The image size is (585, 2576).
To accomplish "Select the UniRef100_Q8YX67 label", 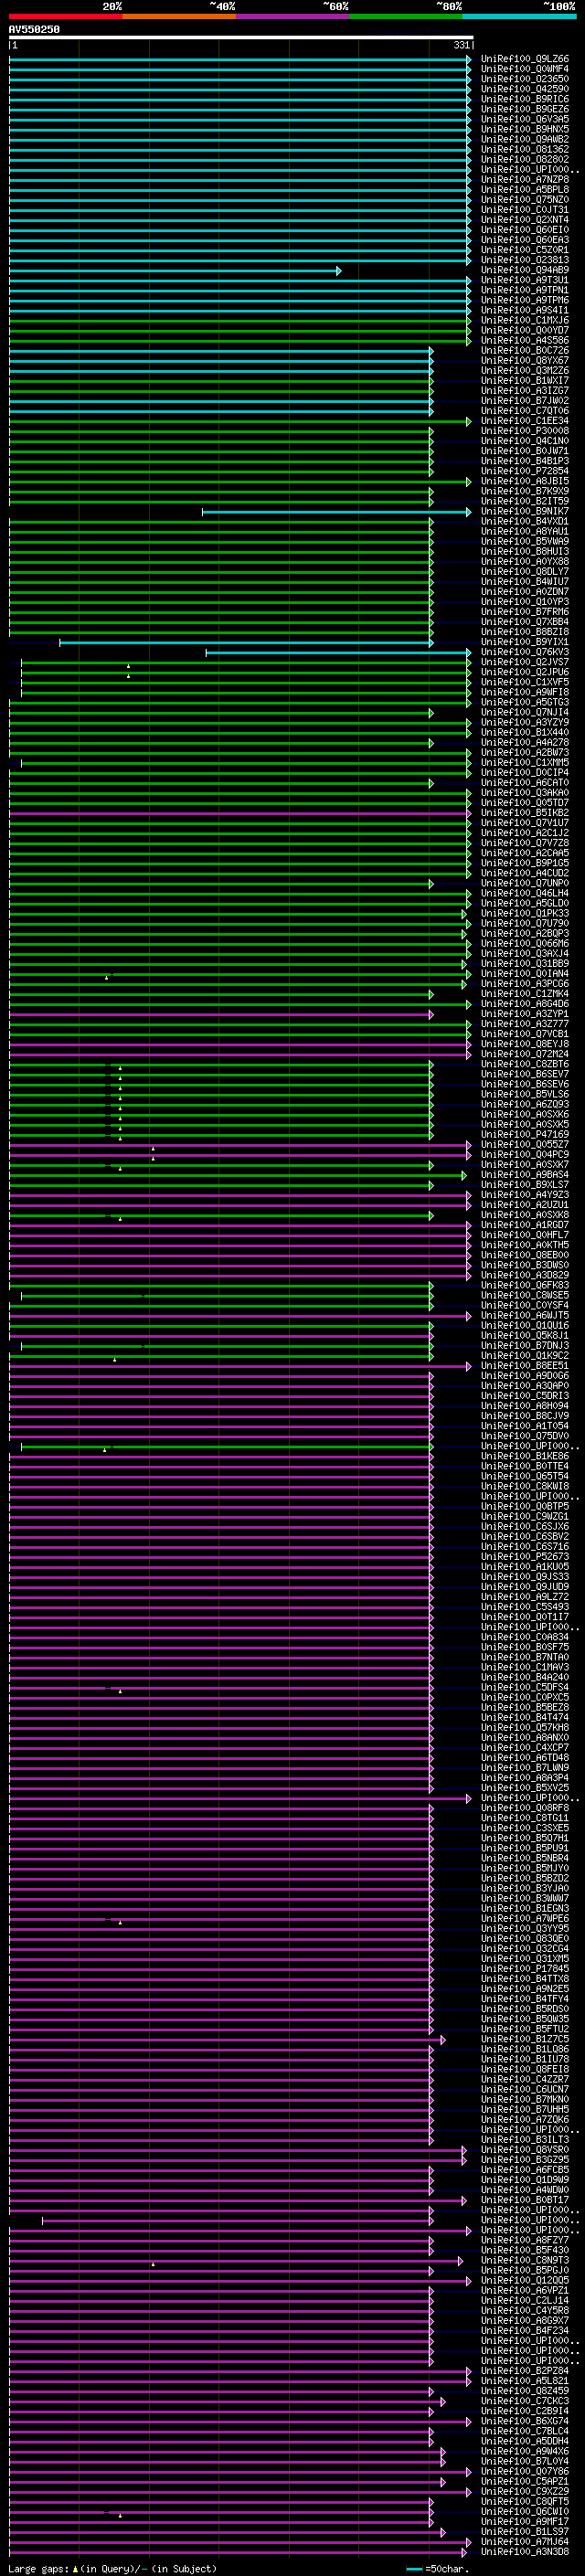I will pos(525,360).
